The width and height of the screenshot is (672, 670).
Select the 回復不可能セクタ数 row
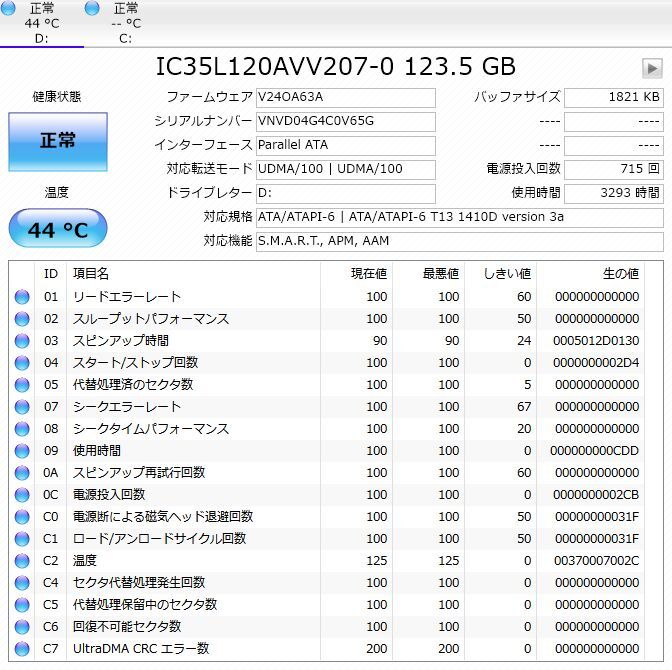tap(327, 627)
